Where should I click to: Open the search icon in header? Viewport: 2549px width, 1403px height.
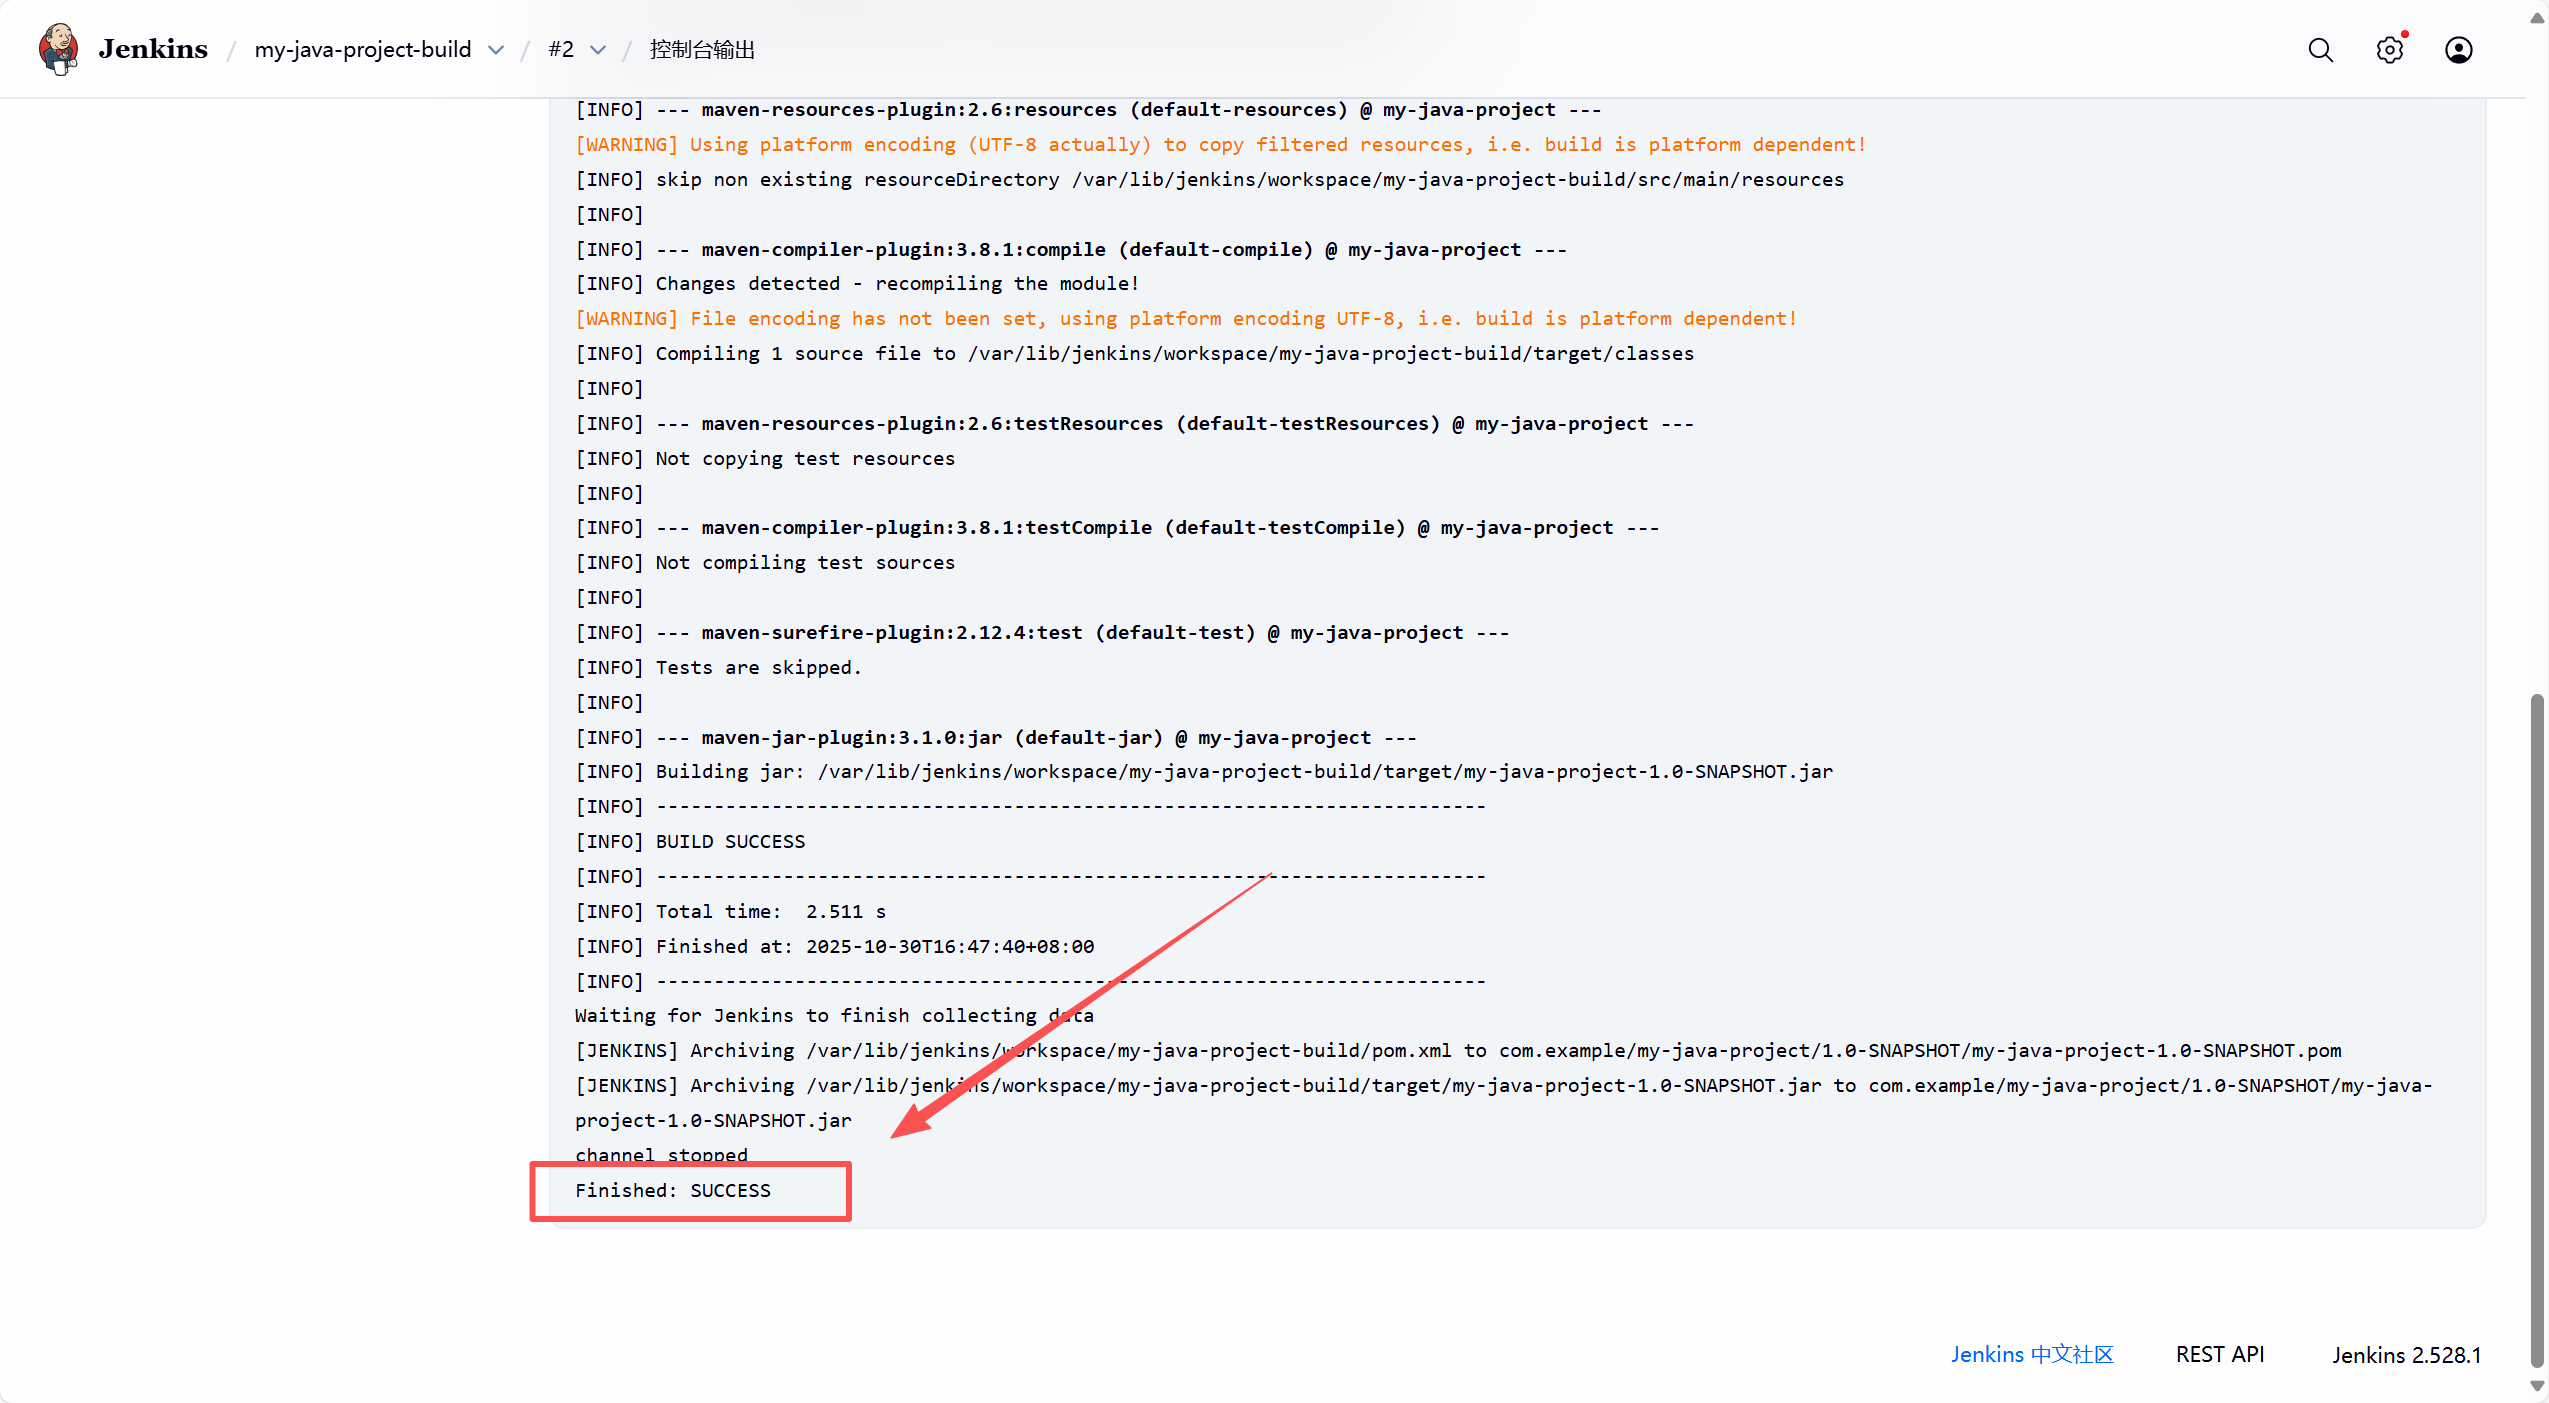pos(2320,50)
